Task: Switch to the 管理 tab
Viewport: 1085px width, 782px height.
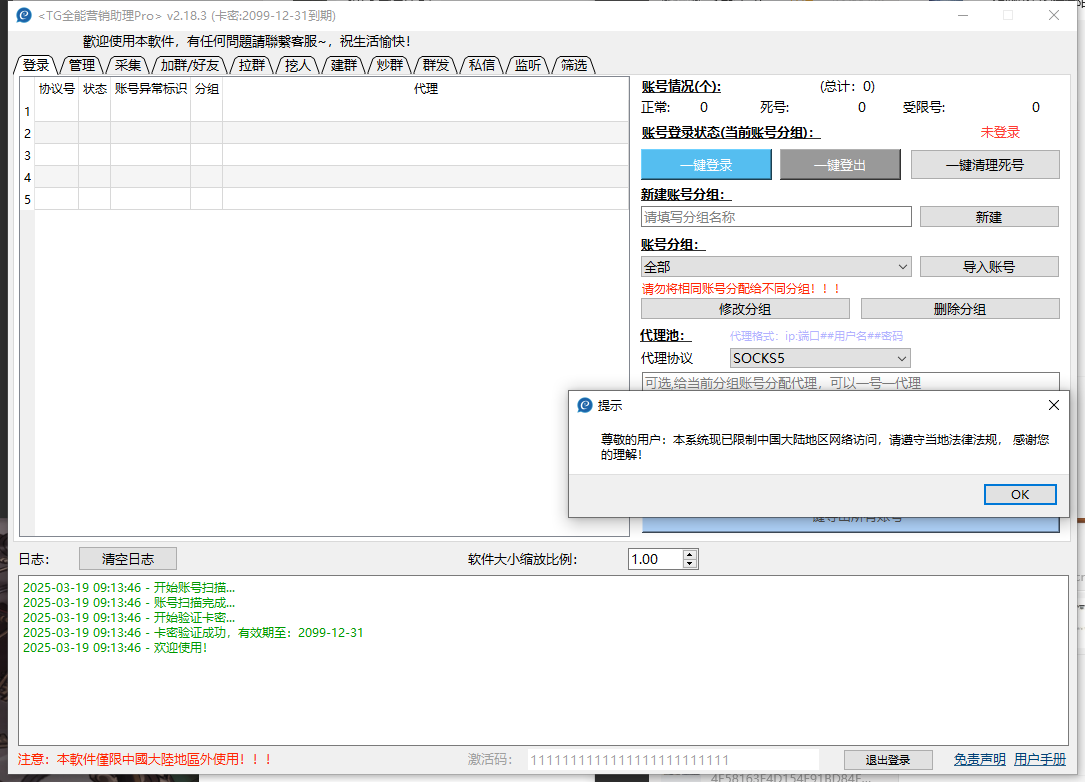Action: click(x=82, y=65)
